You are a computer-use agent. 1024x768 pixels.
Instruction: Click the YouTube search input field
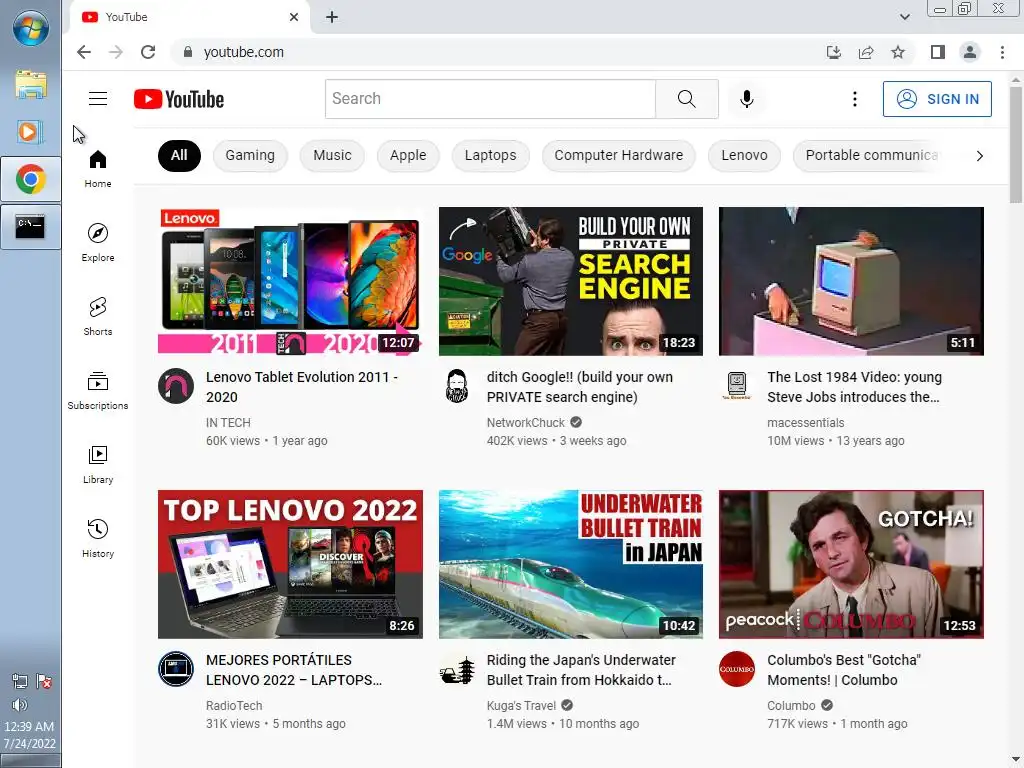point(490,99)
